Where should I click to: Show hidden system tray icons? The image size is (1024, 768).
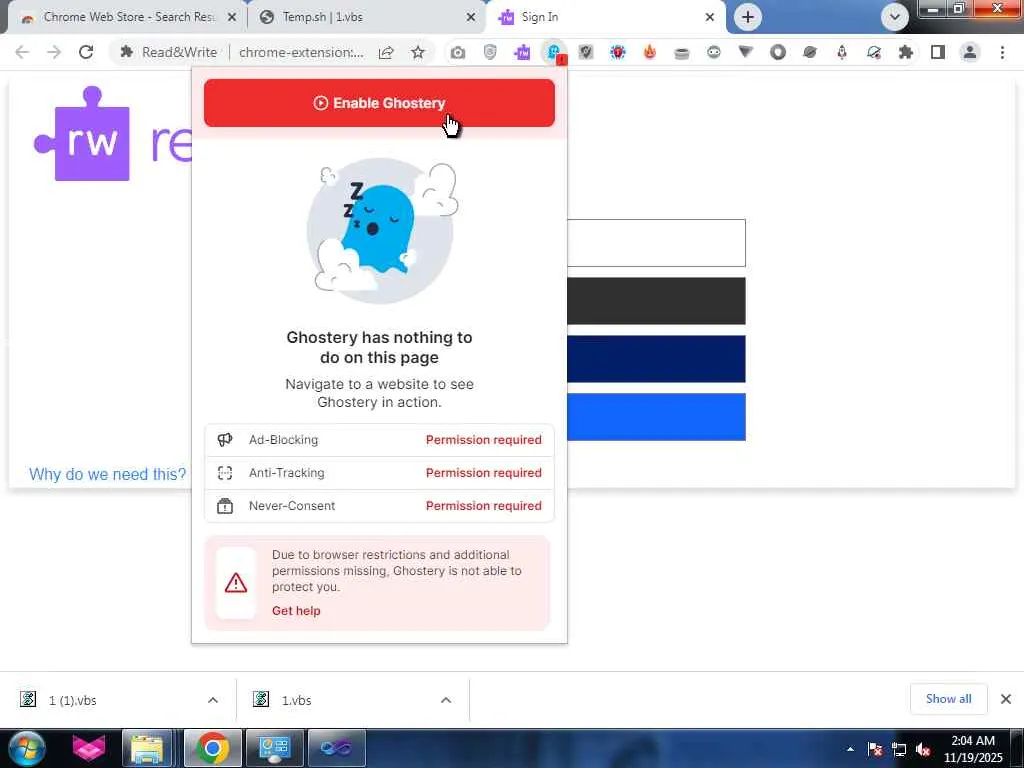(850, 750)
